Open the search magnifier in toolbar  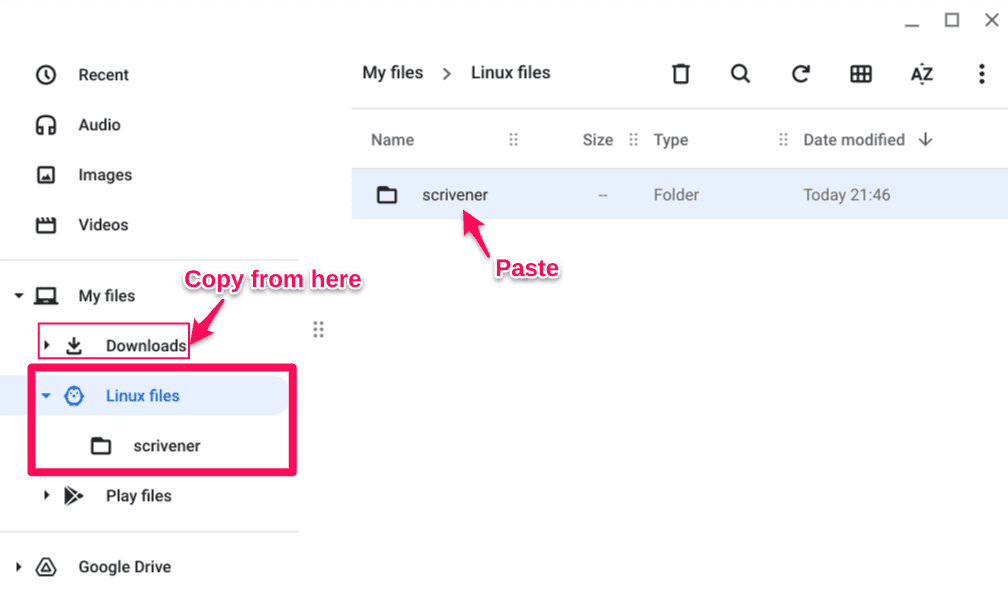741,74
